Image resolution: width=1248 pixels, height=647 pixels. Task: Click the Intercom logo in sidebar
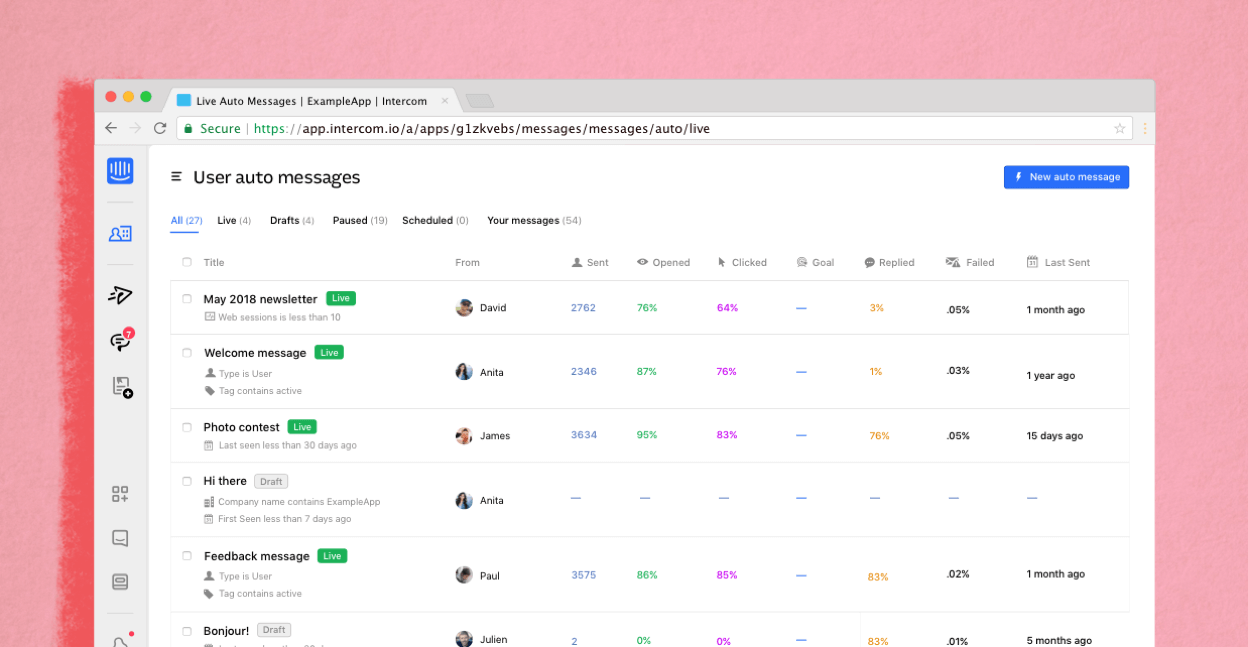(x=120, y=171)
